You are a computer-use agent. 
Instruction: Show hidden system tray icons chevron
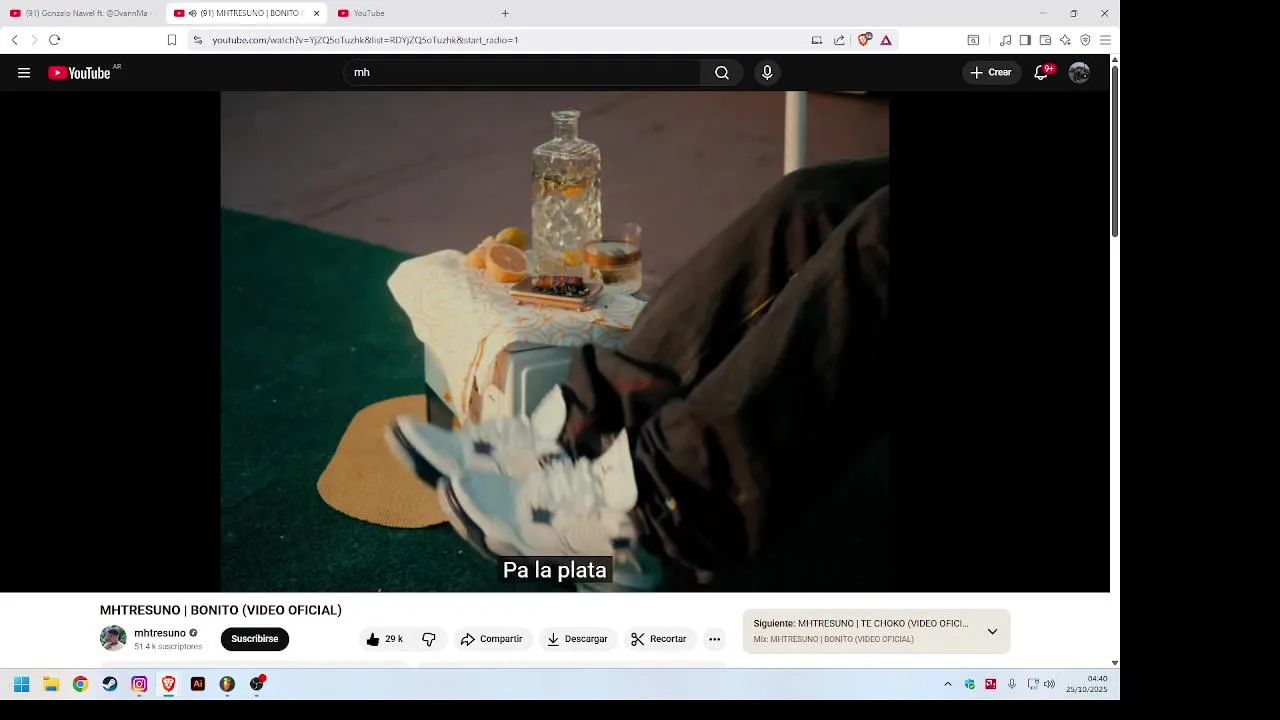click(x=948, y=684)
